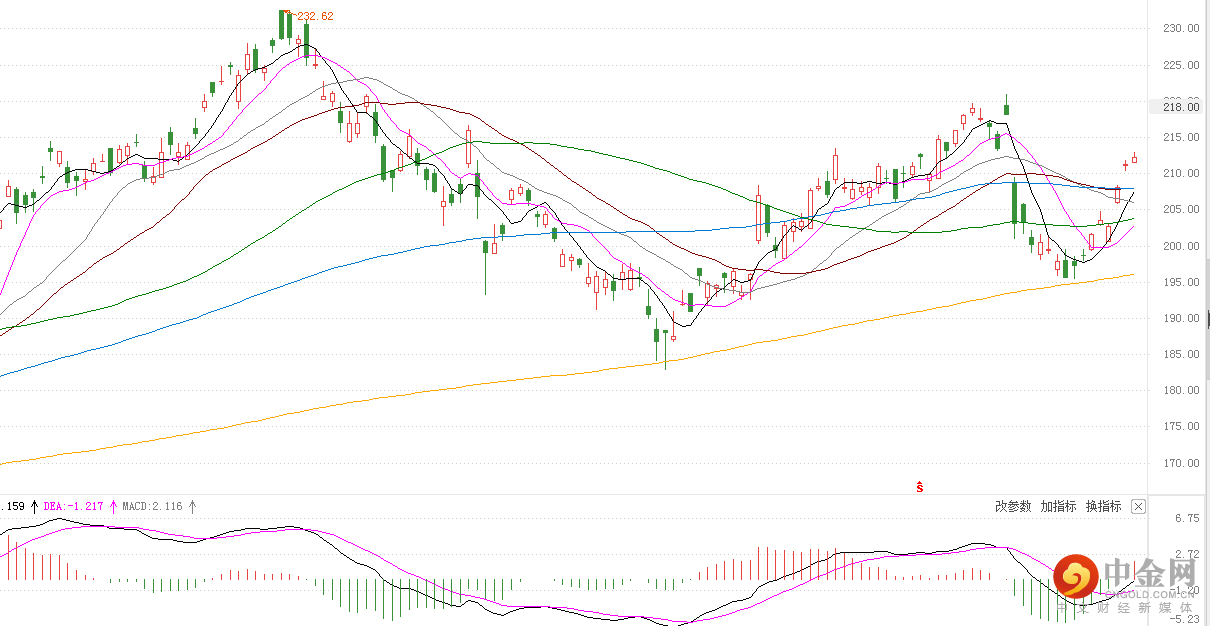Screen dimensions: 1210x626
Task: Click the 175.00 price axis label
Action: [x=1181, y=426]
